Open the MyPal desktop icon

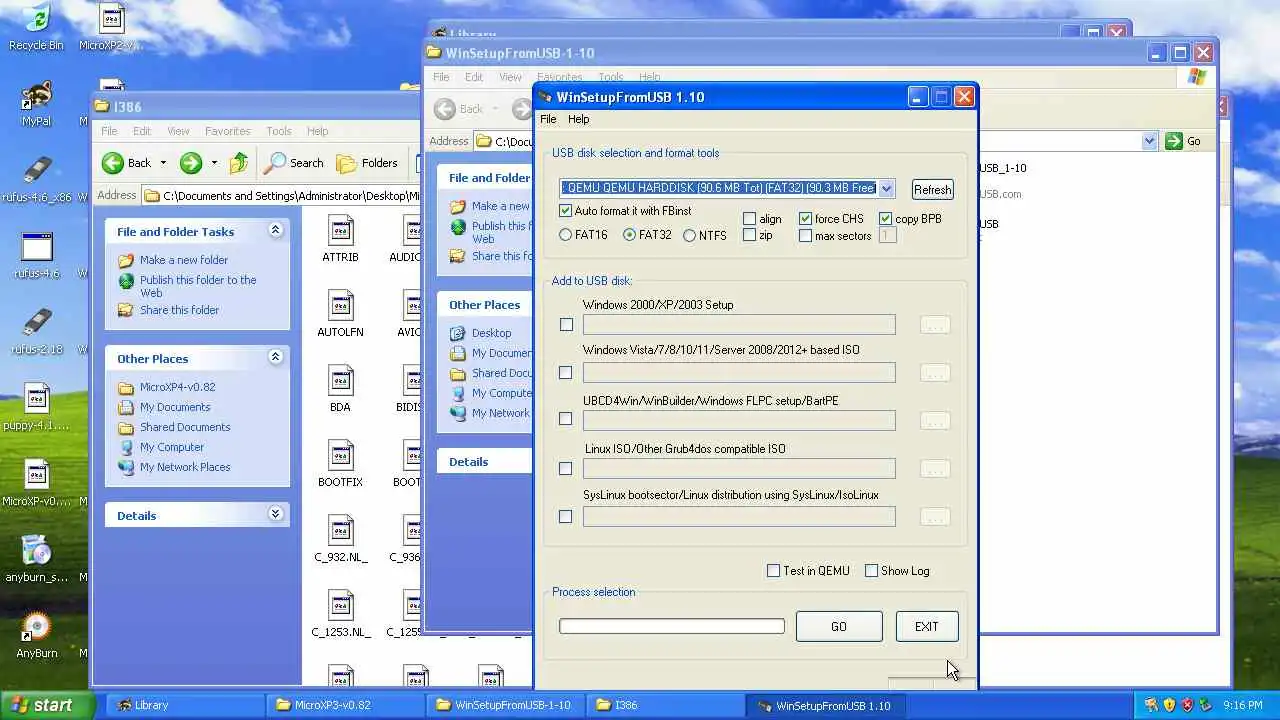pos(36,103)
